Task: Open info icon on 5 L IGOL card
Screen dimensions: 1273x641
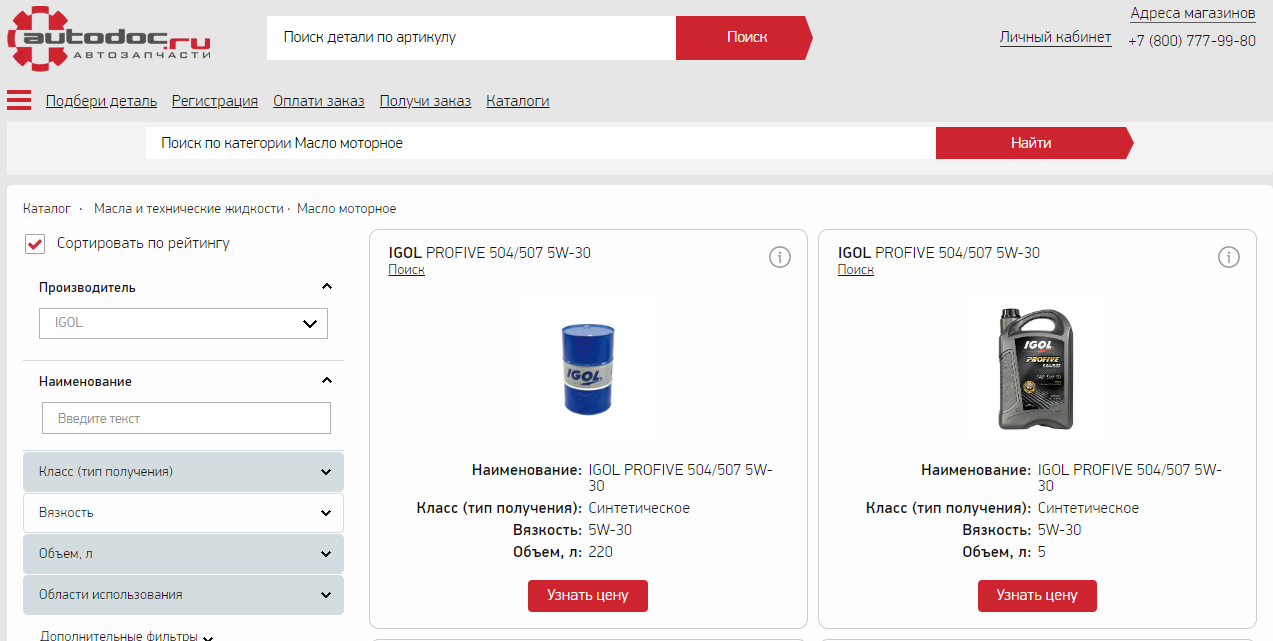Action: click(x=1229, y=257)
